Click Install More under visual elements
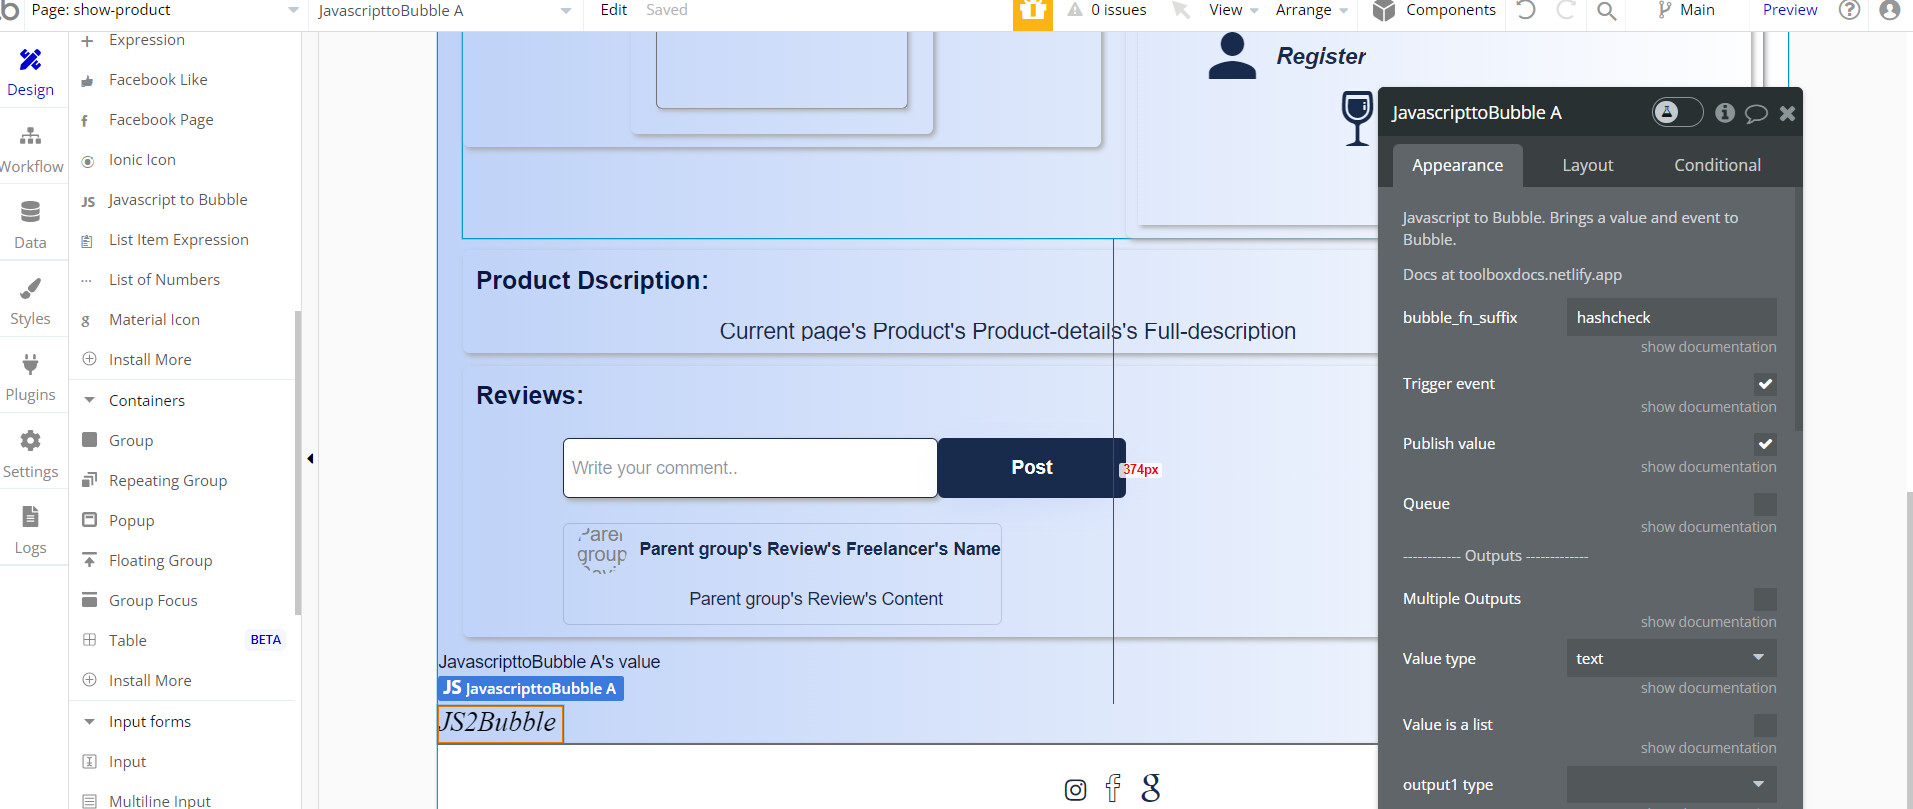The image size is (1913, 809). [x=149, y=360]
